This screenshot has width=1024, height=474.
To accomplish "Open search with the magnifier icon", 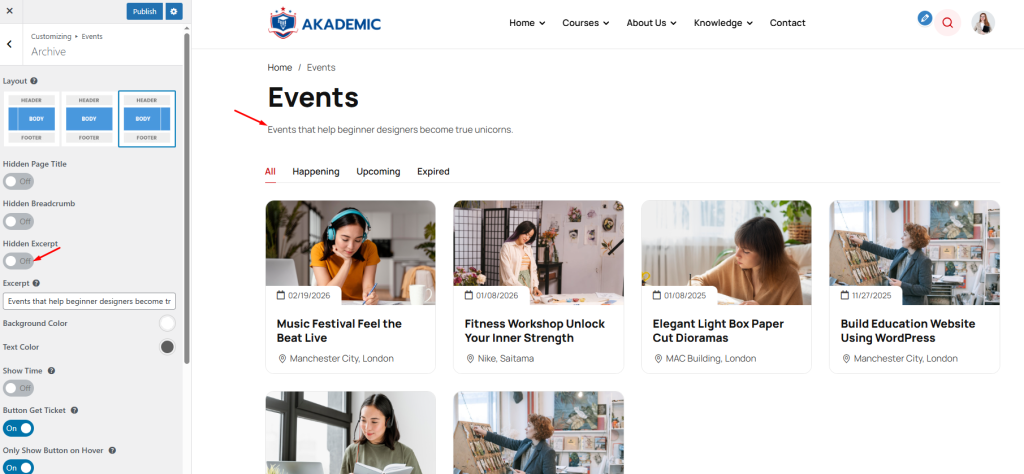I will [x=948, y=23].
